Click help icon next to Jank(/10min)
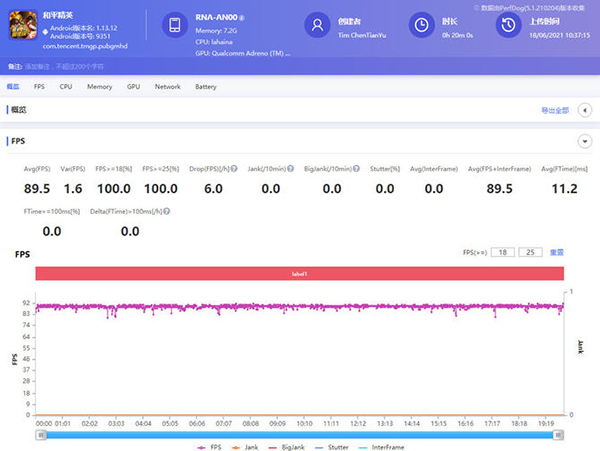This screenshot has width=600, height=451. [x=291, y=169]
